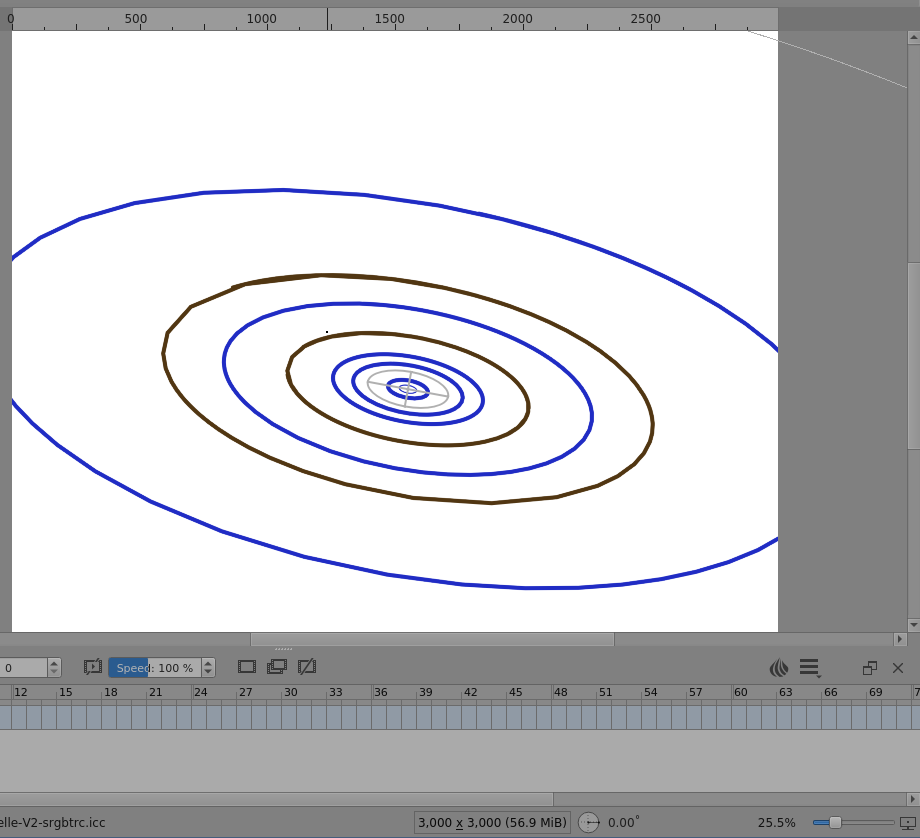Add a duplicate frame
This screenshot has height=838, width=920.
point(277,667)
